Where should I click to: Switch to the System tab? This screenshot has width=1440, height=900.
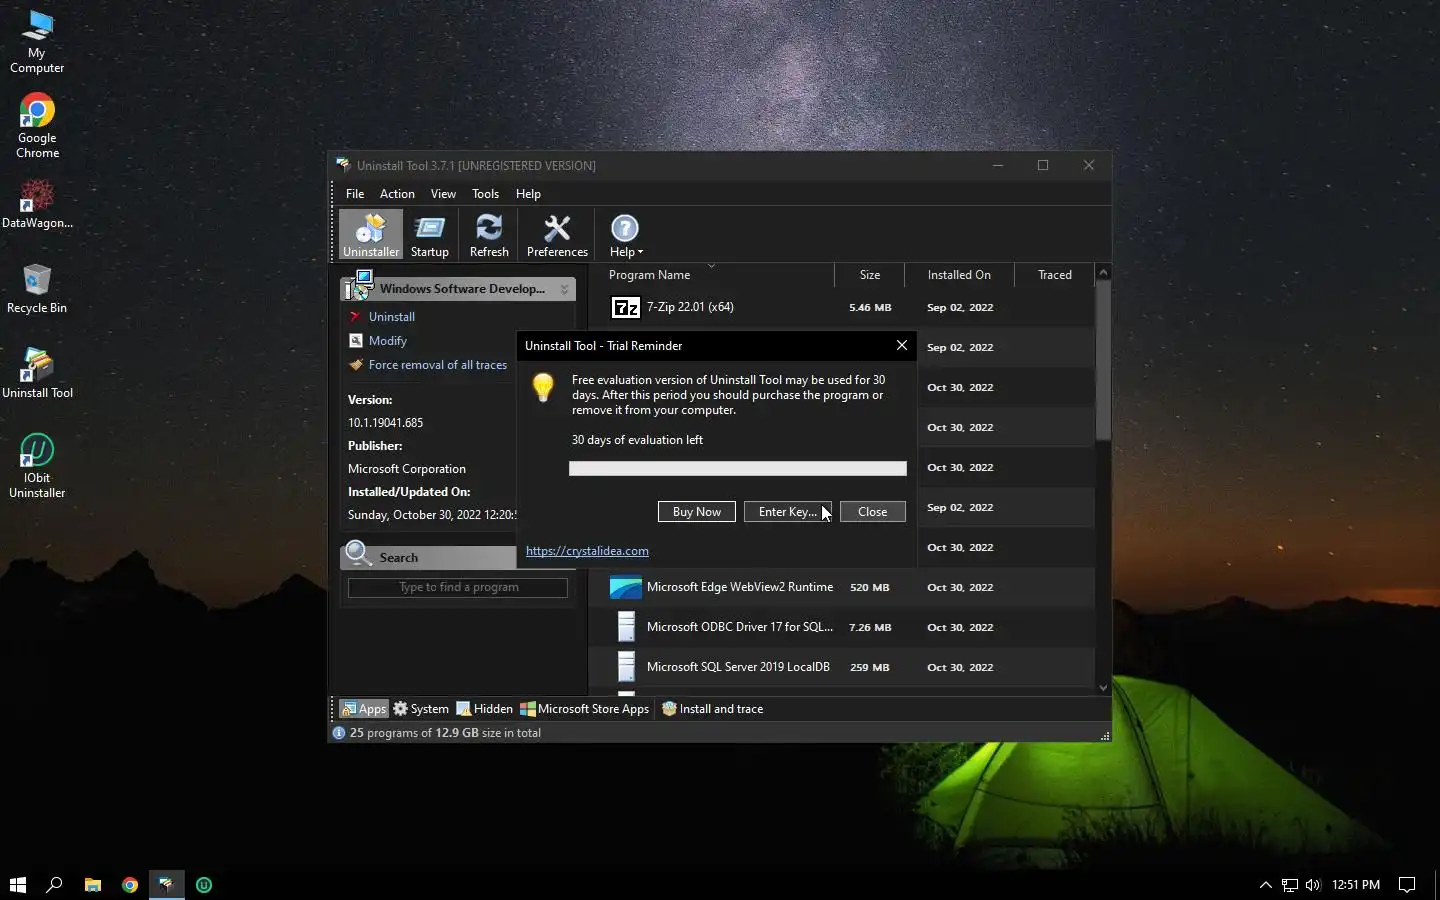[x=421, y=709]
